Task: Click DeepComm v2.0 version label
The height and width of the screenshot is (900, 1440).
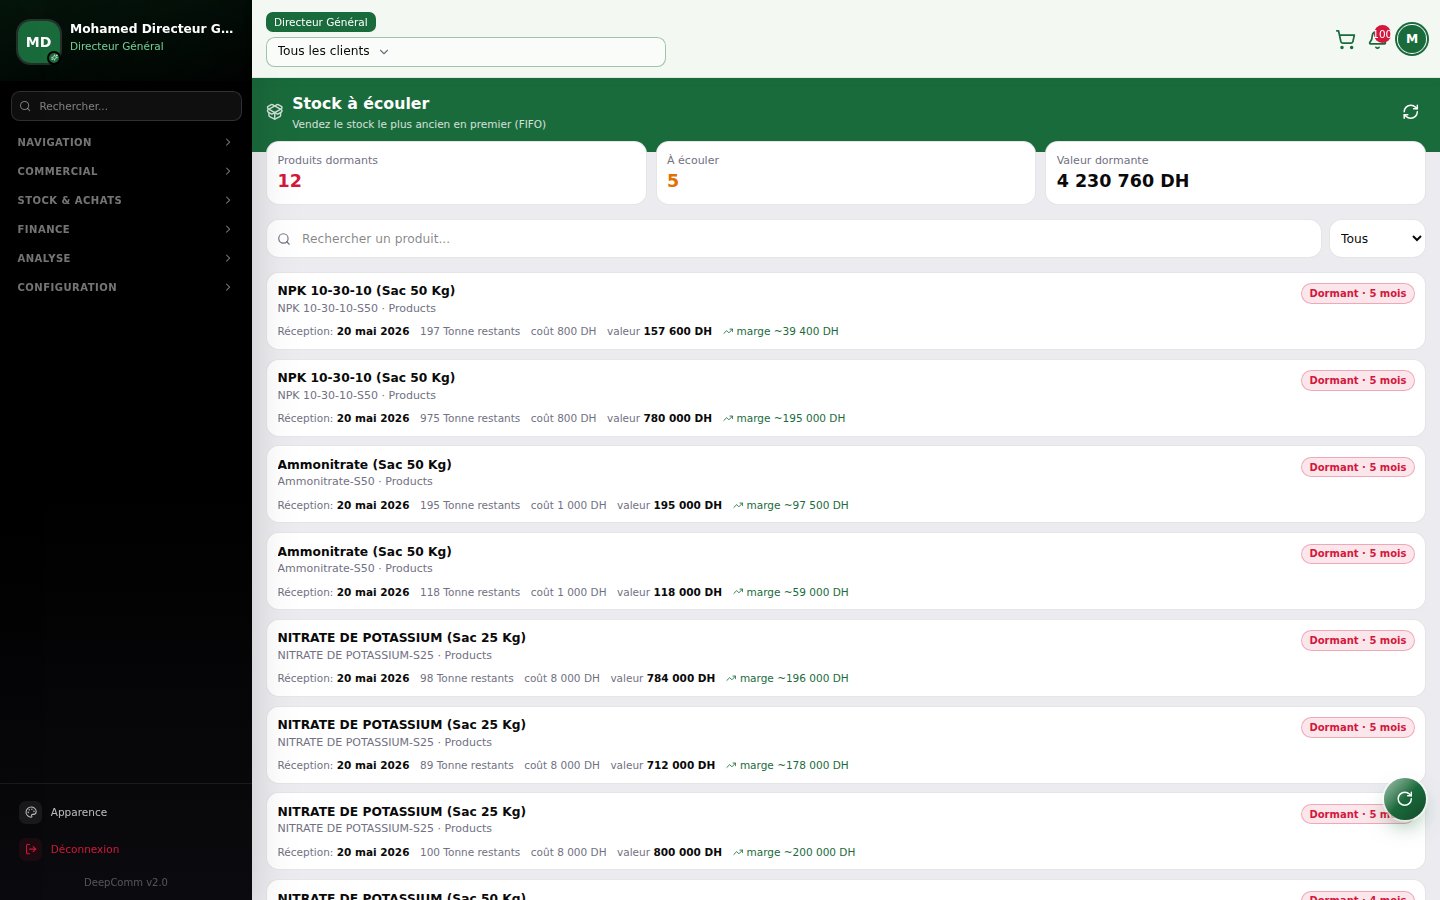Action: (x=126, y=882)
